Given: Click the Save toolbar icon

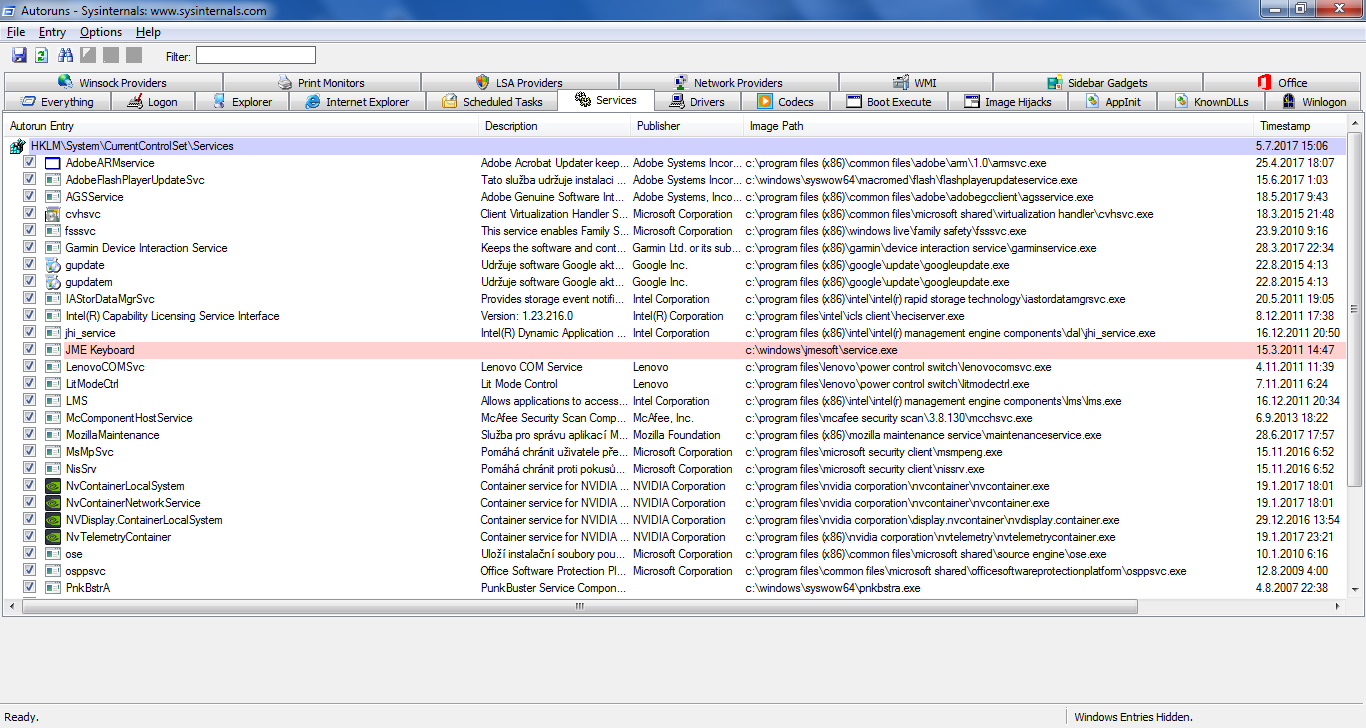Looking at the screenshot, I should 19,55.
